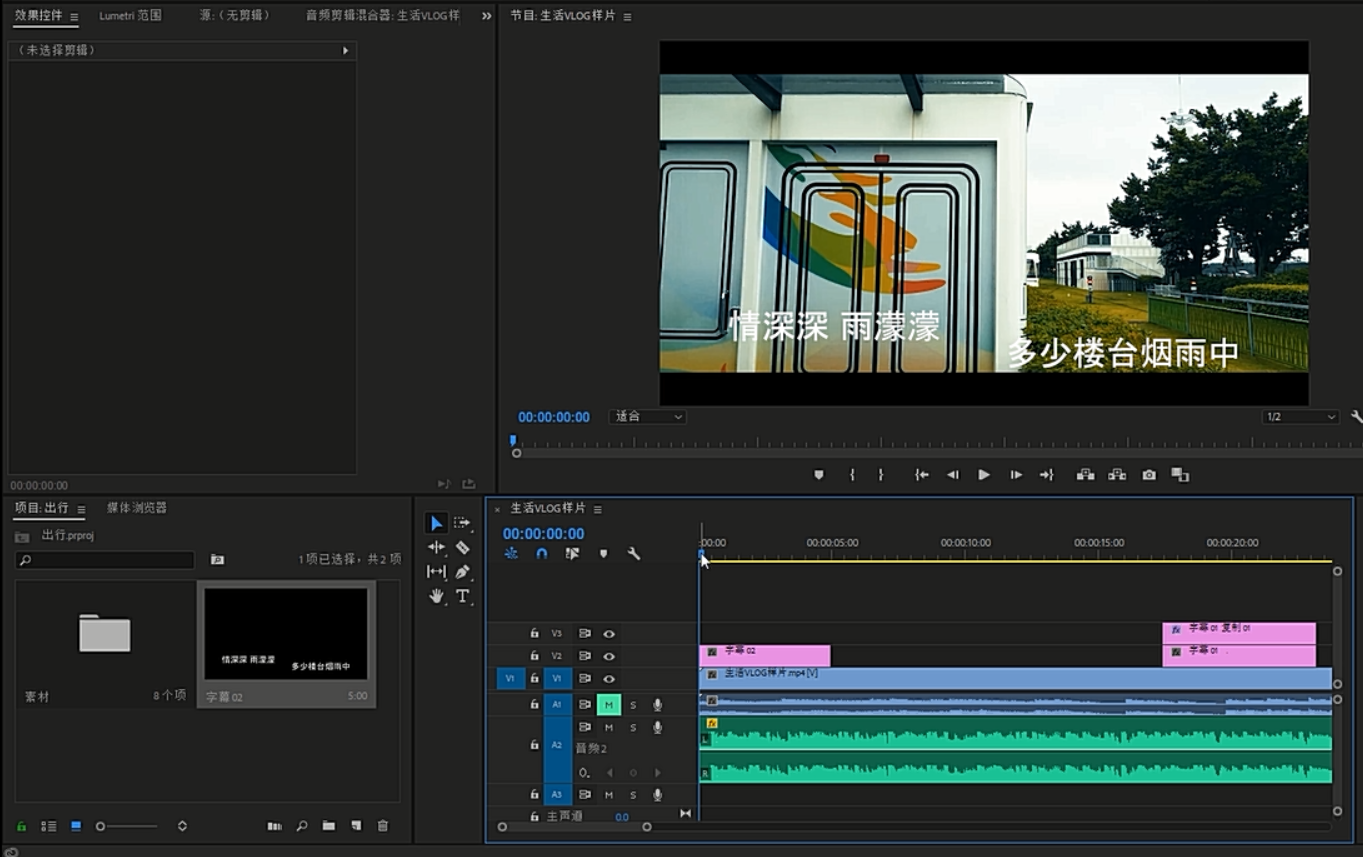Click the trash Clear button in Project panel
This screenshot has width=1363, height=857.
(x=383, y=826)
